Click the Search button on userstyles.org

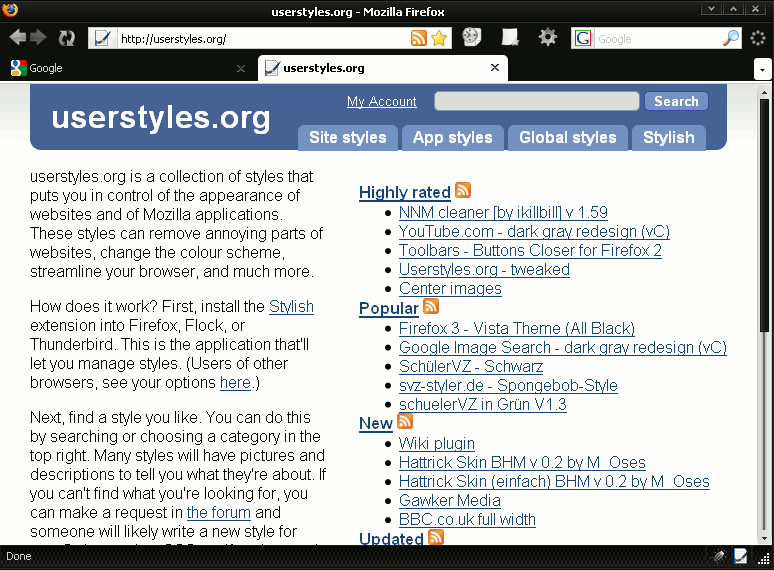coord(676,101)
